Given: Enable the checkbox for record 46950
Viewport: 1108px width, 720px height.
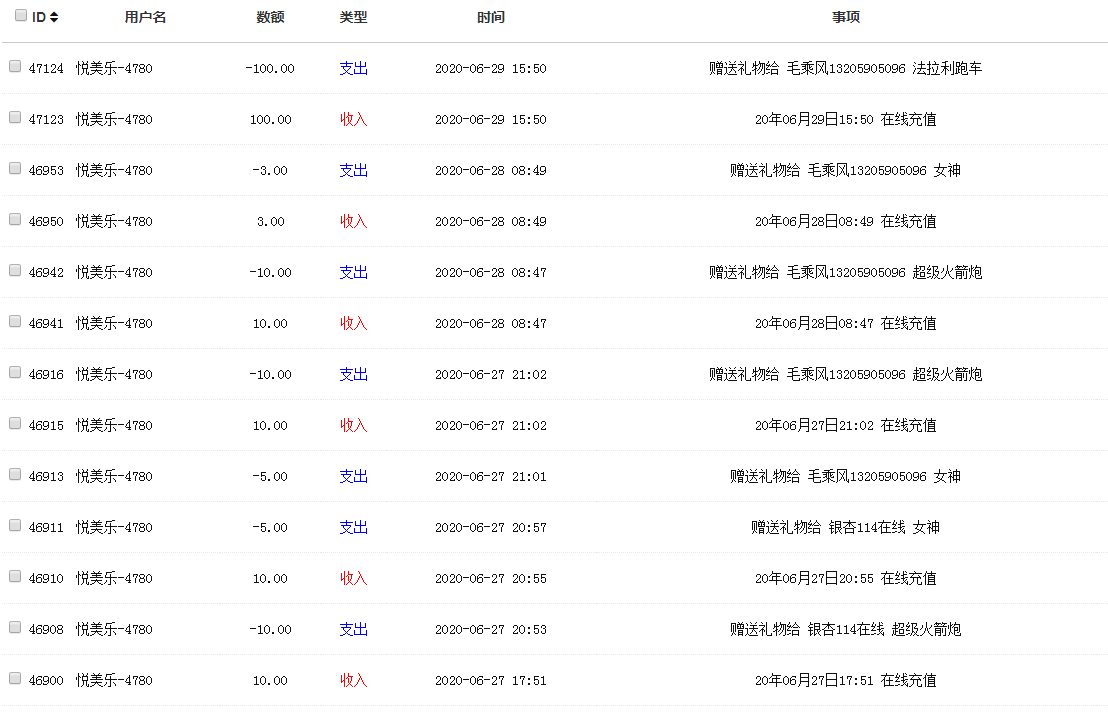Looking at the screenshot, I should tap(15, 220).
